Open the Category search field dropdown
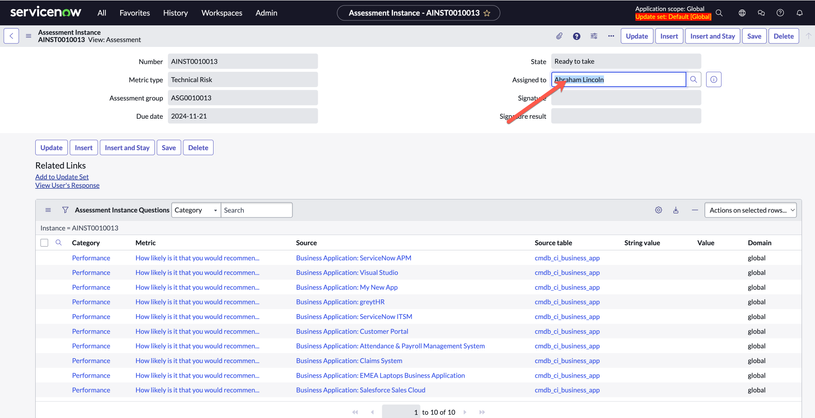The width and height of the screenshot is (815, 418). pos(196,210)
